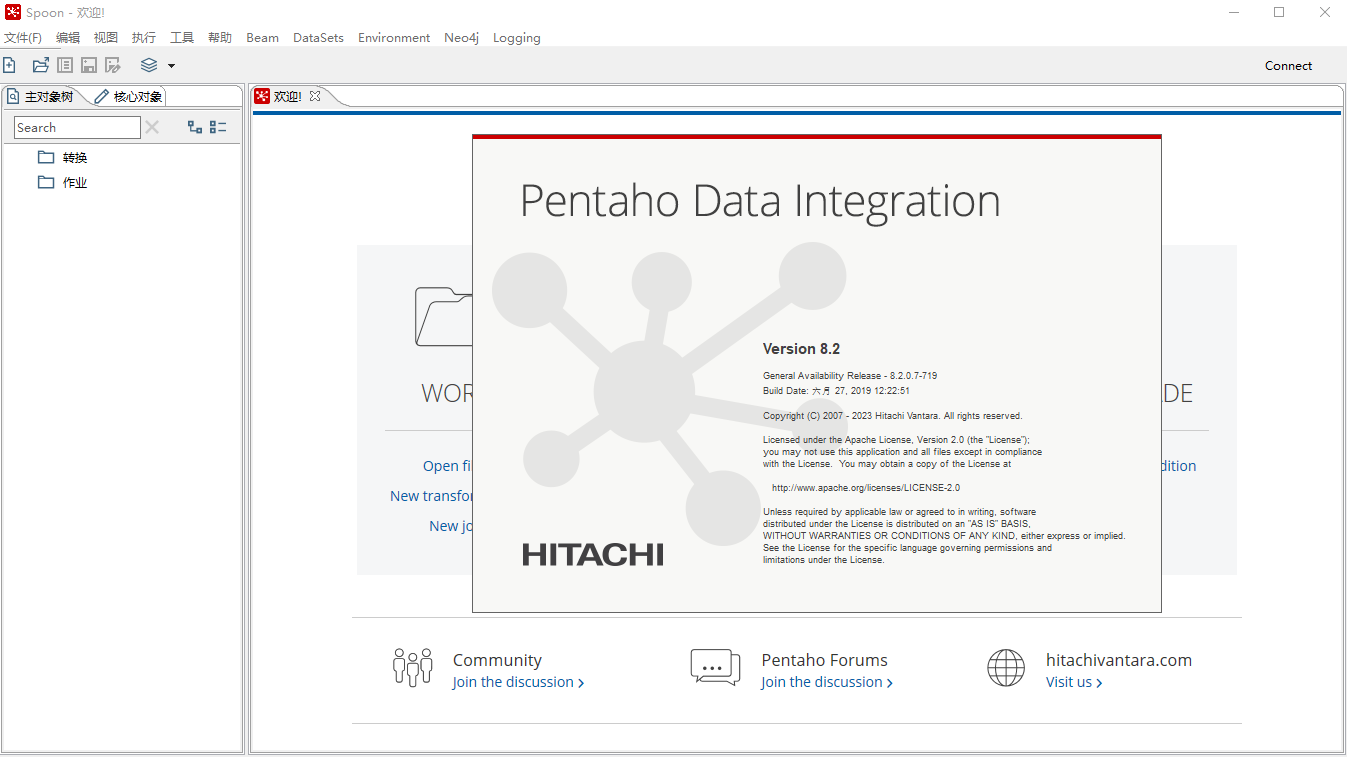
Task: Click the perspectives layers icon
Action: (149, 65)
